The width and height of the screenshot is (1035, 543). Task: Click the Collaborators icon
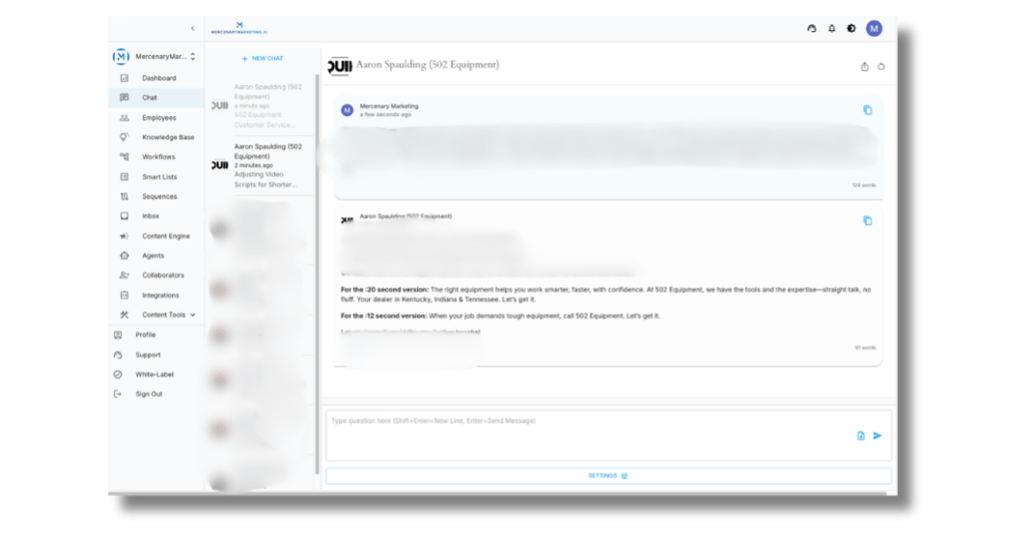124,275
